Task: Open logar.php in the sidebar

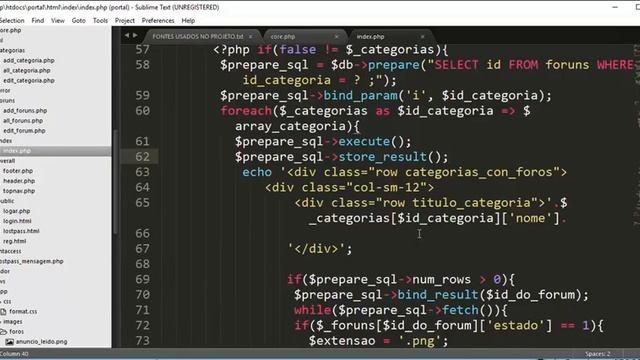Action: [17, 211]
